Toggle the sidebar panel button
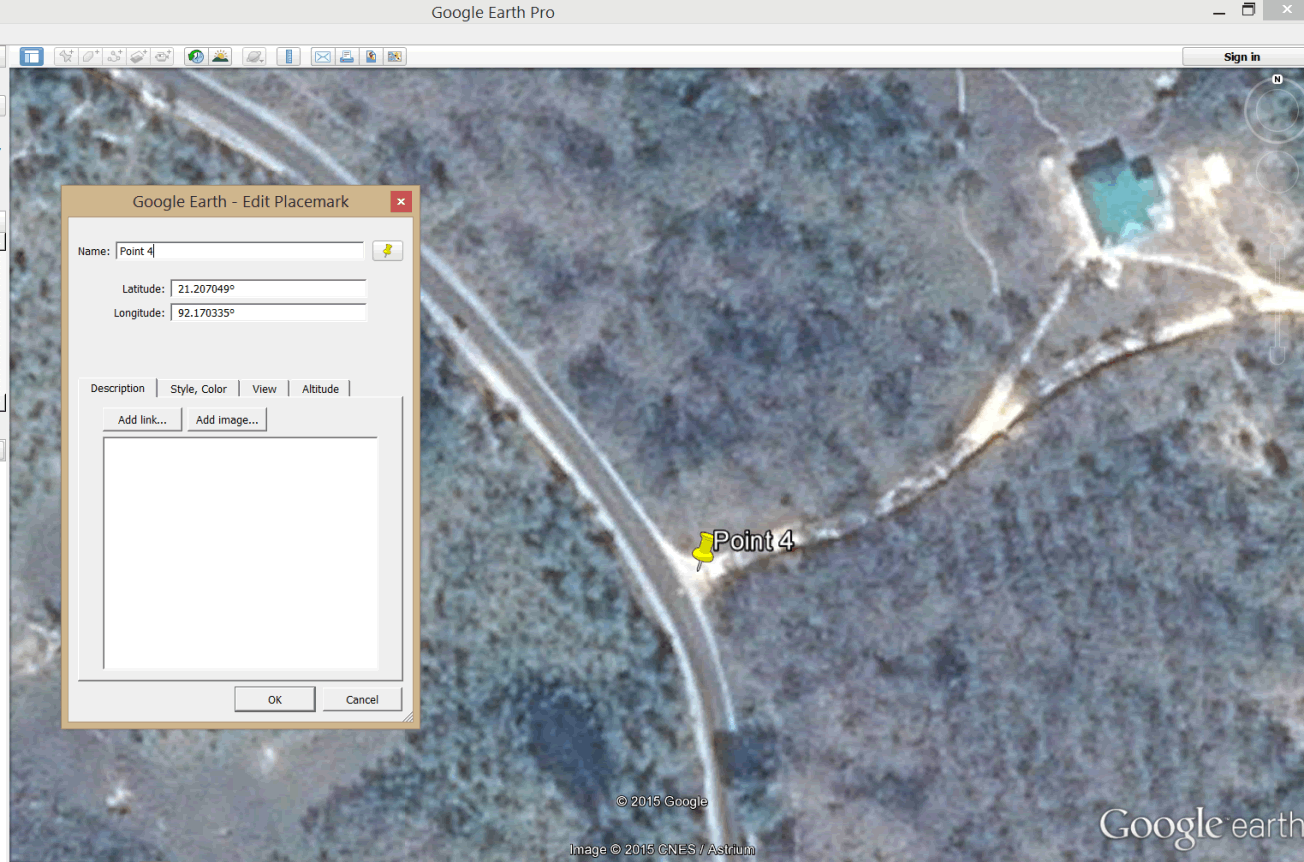The image size is (1304, 862). click(x=31, y=56)
